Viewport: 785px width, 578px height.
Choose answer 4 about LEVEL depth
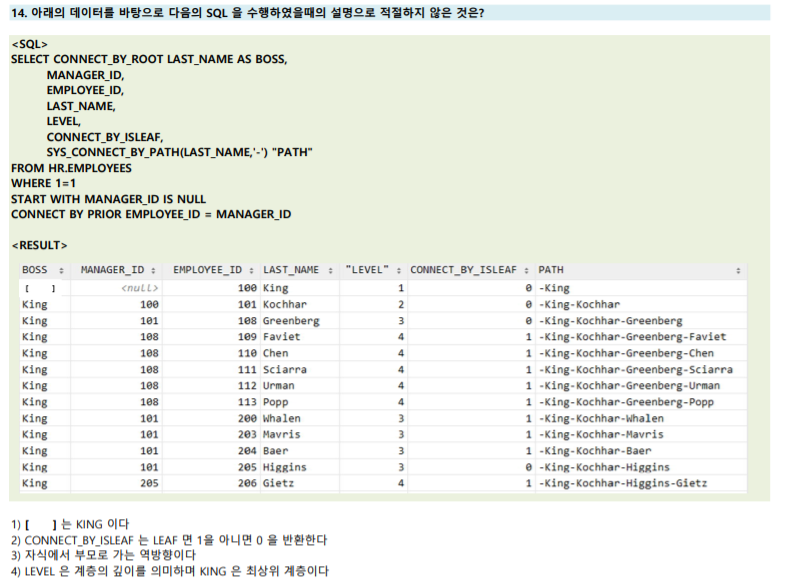pos(170,571)
